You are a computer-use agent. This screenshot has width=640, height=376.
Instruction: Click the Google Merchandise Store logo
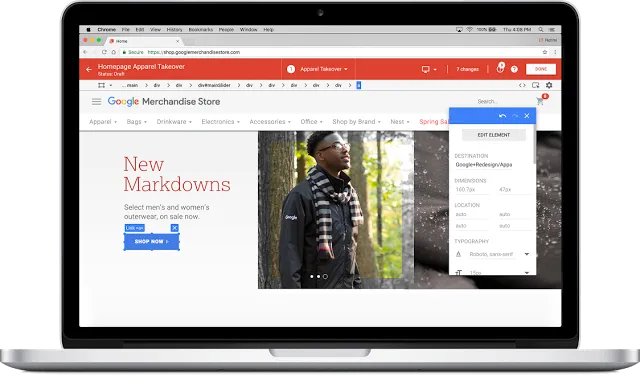pyautogui.click(x=164, y=102)
